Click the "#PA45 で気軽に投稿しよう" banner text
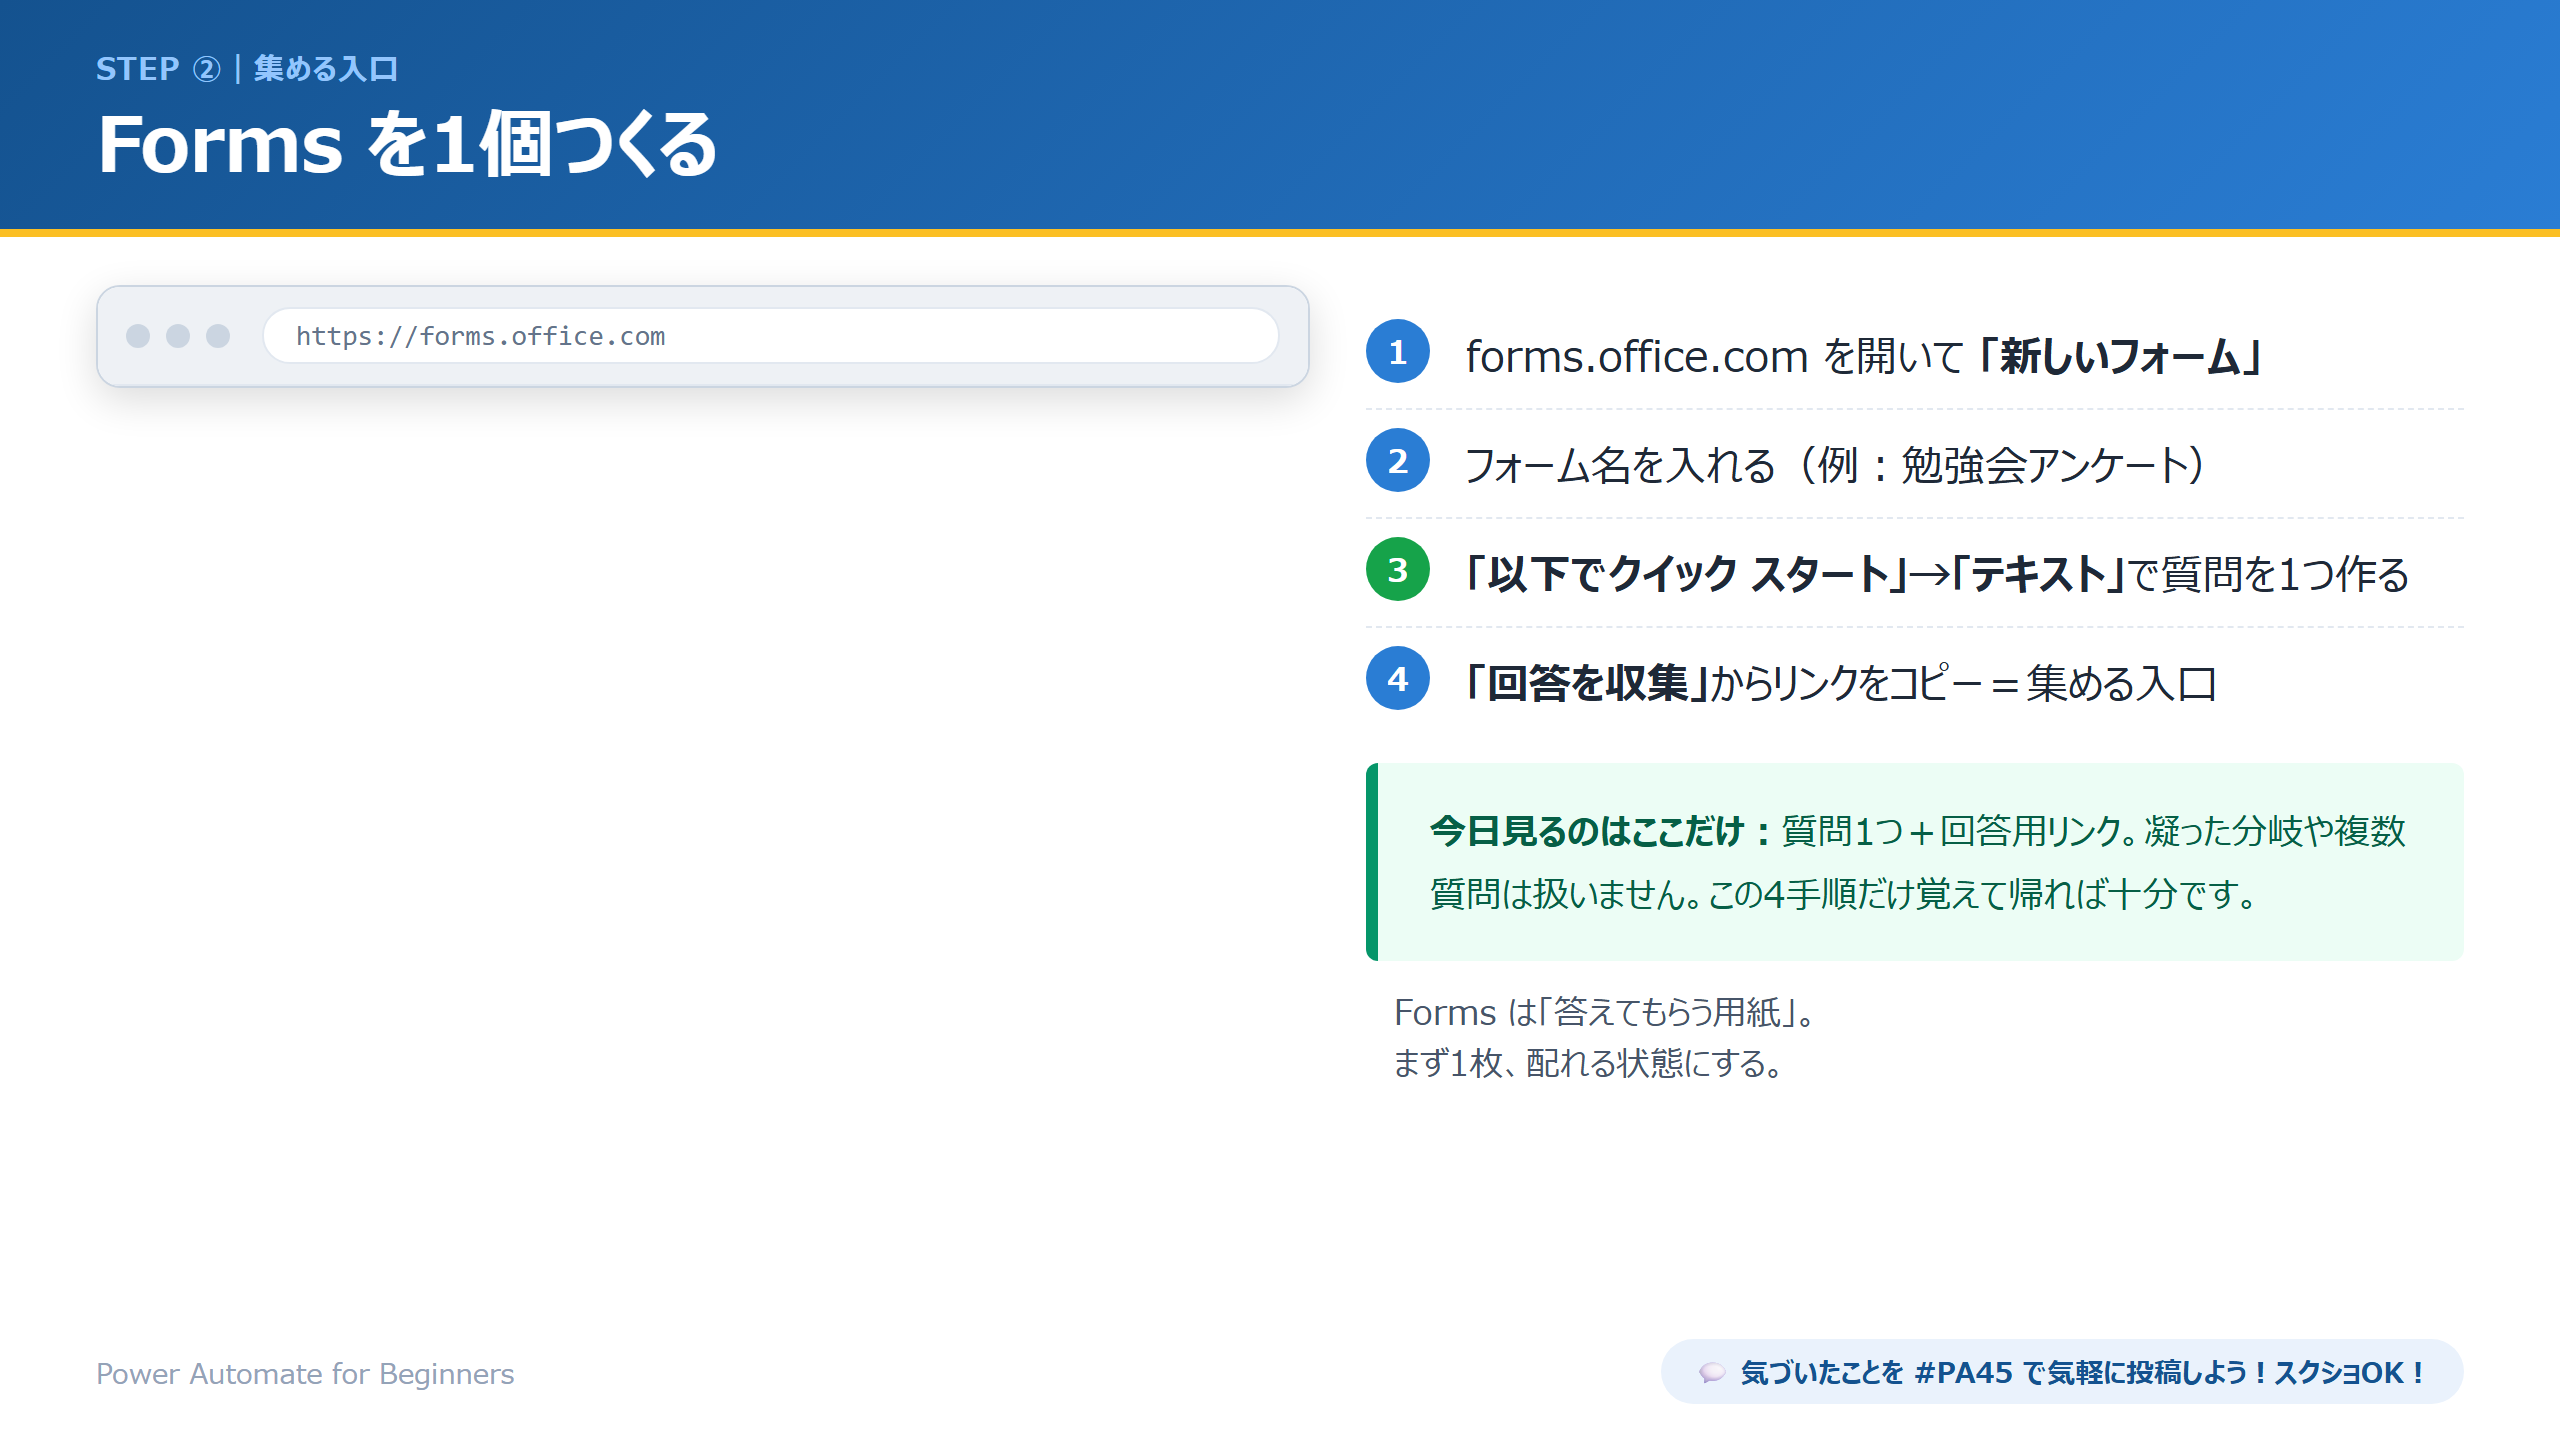The image size is (2560, 1440). coord(2080,1372)
